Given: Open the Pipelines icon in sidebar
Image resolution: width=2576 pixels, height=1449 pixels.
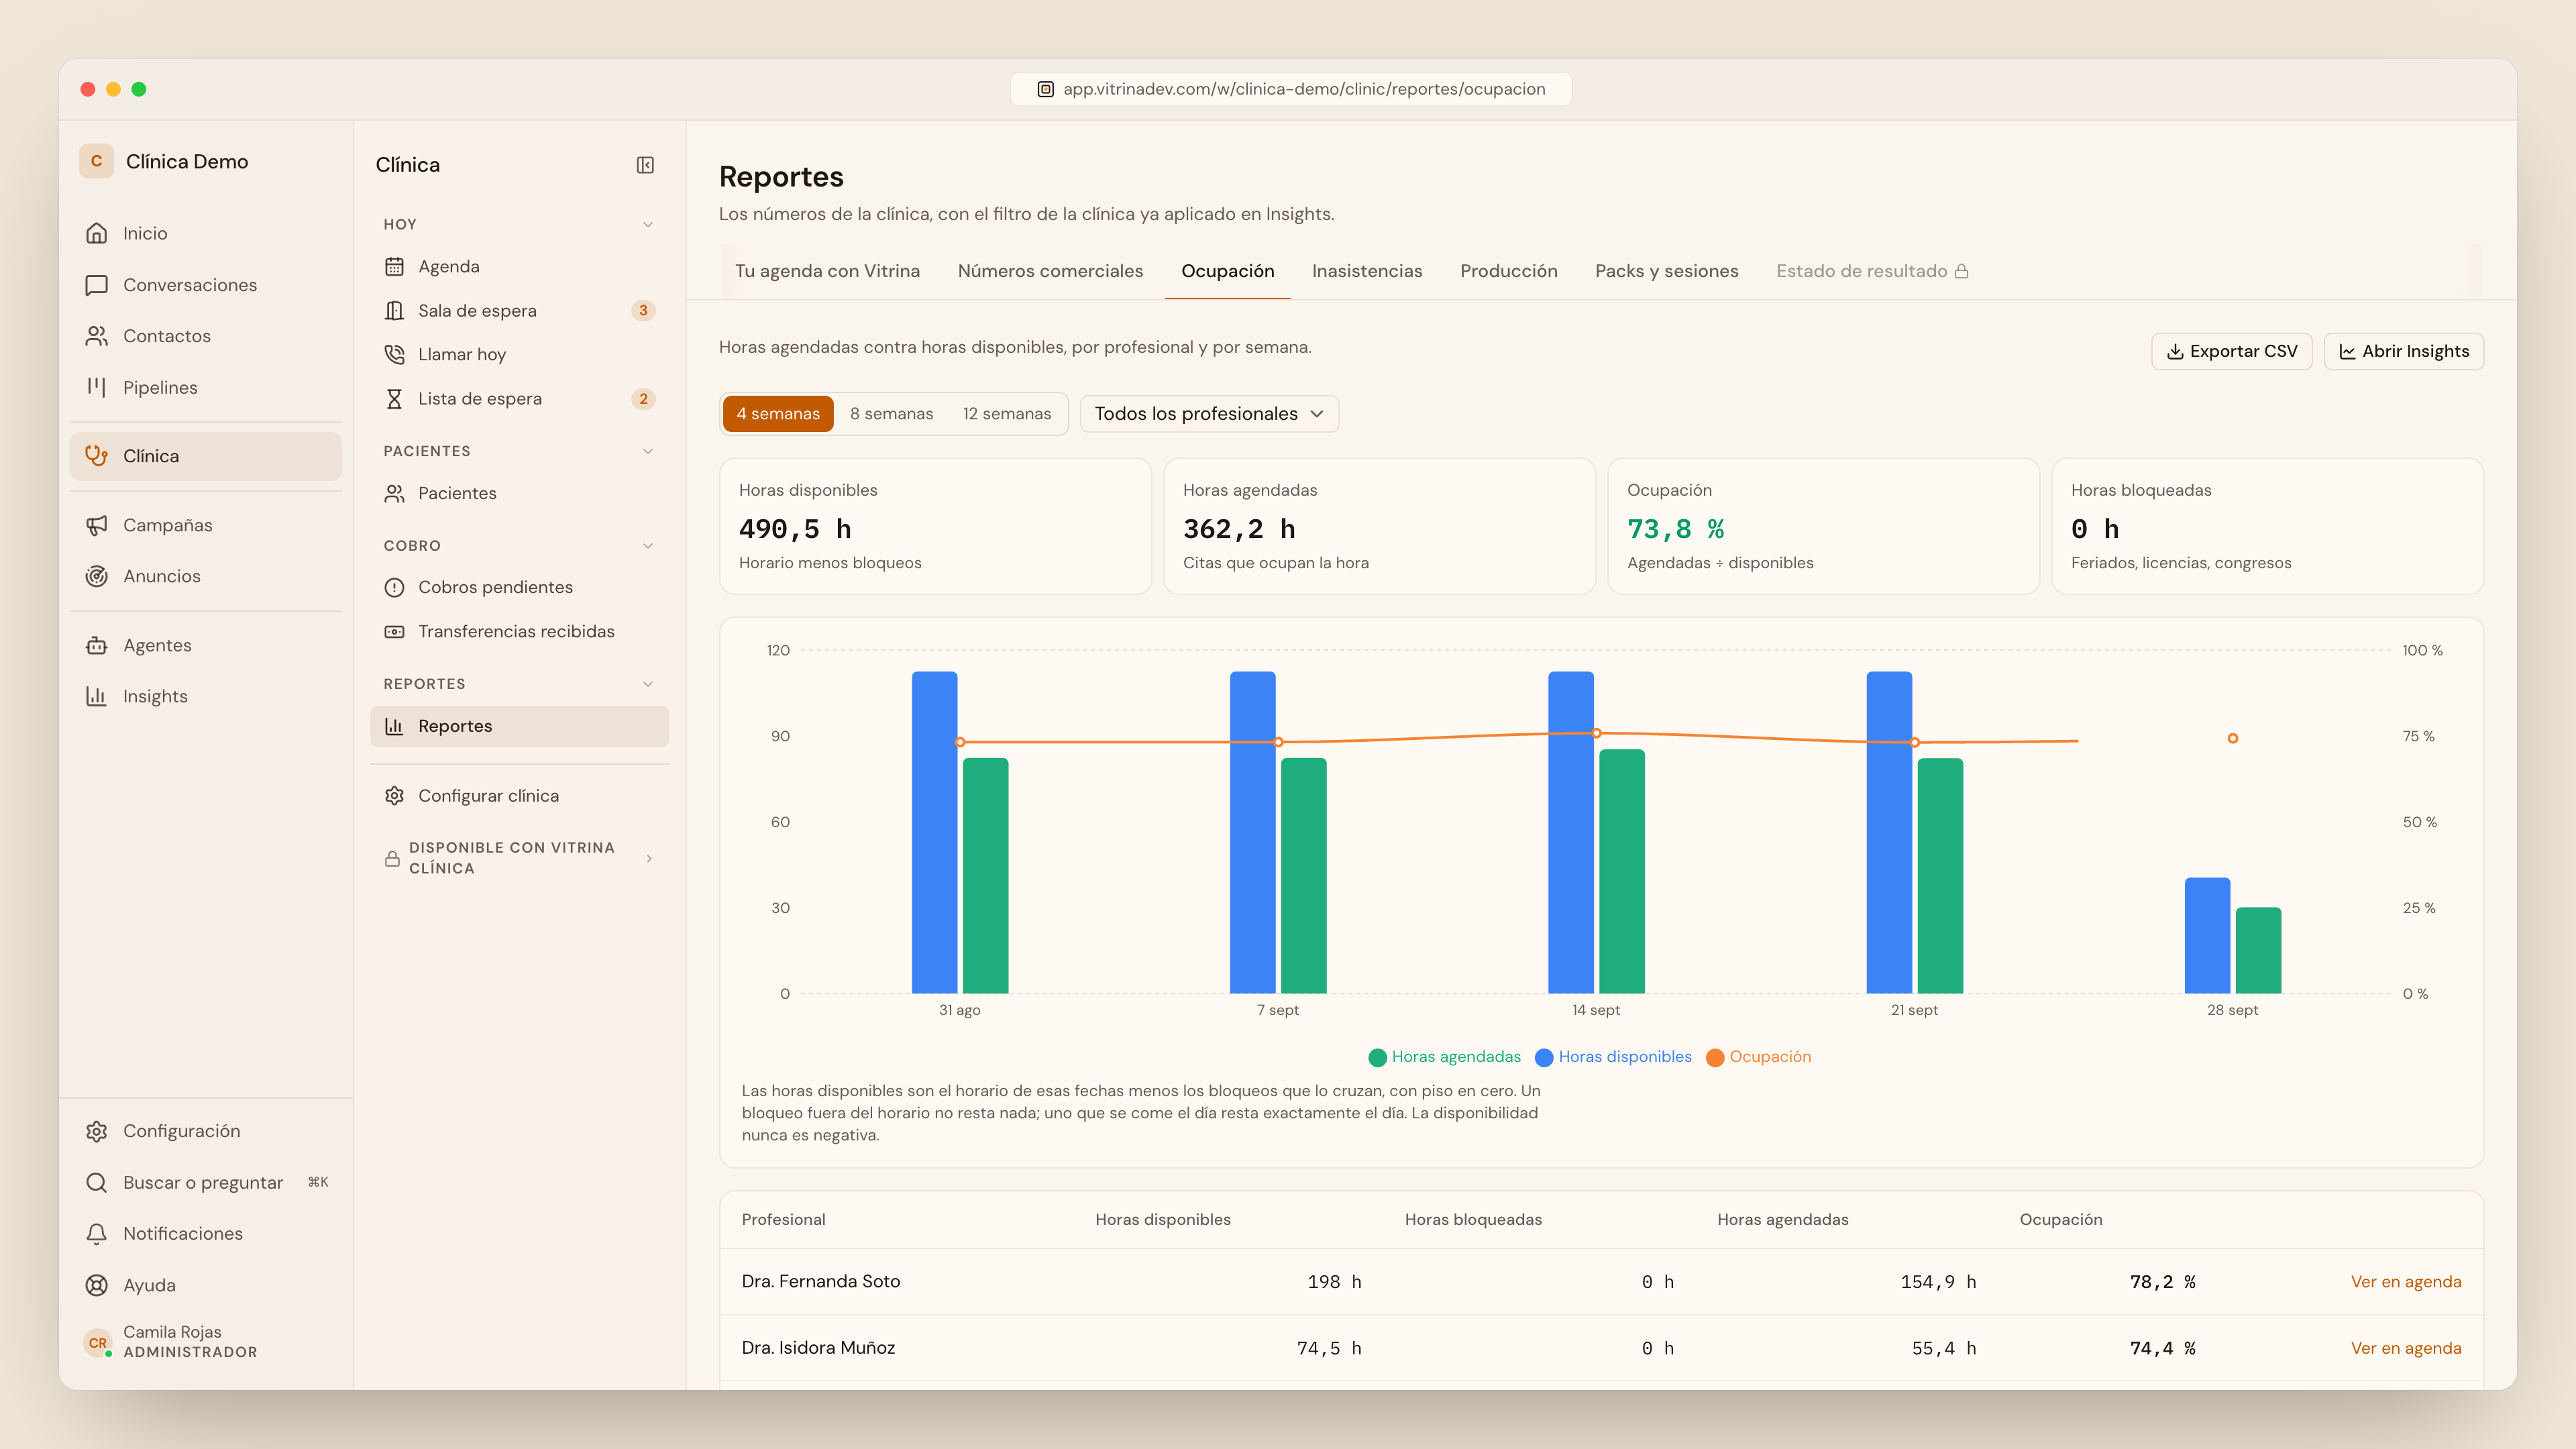Looking at the screenshot, I should tap(96, 387).
